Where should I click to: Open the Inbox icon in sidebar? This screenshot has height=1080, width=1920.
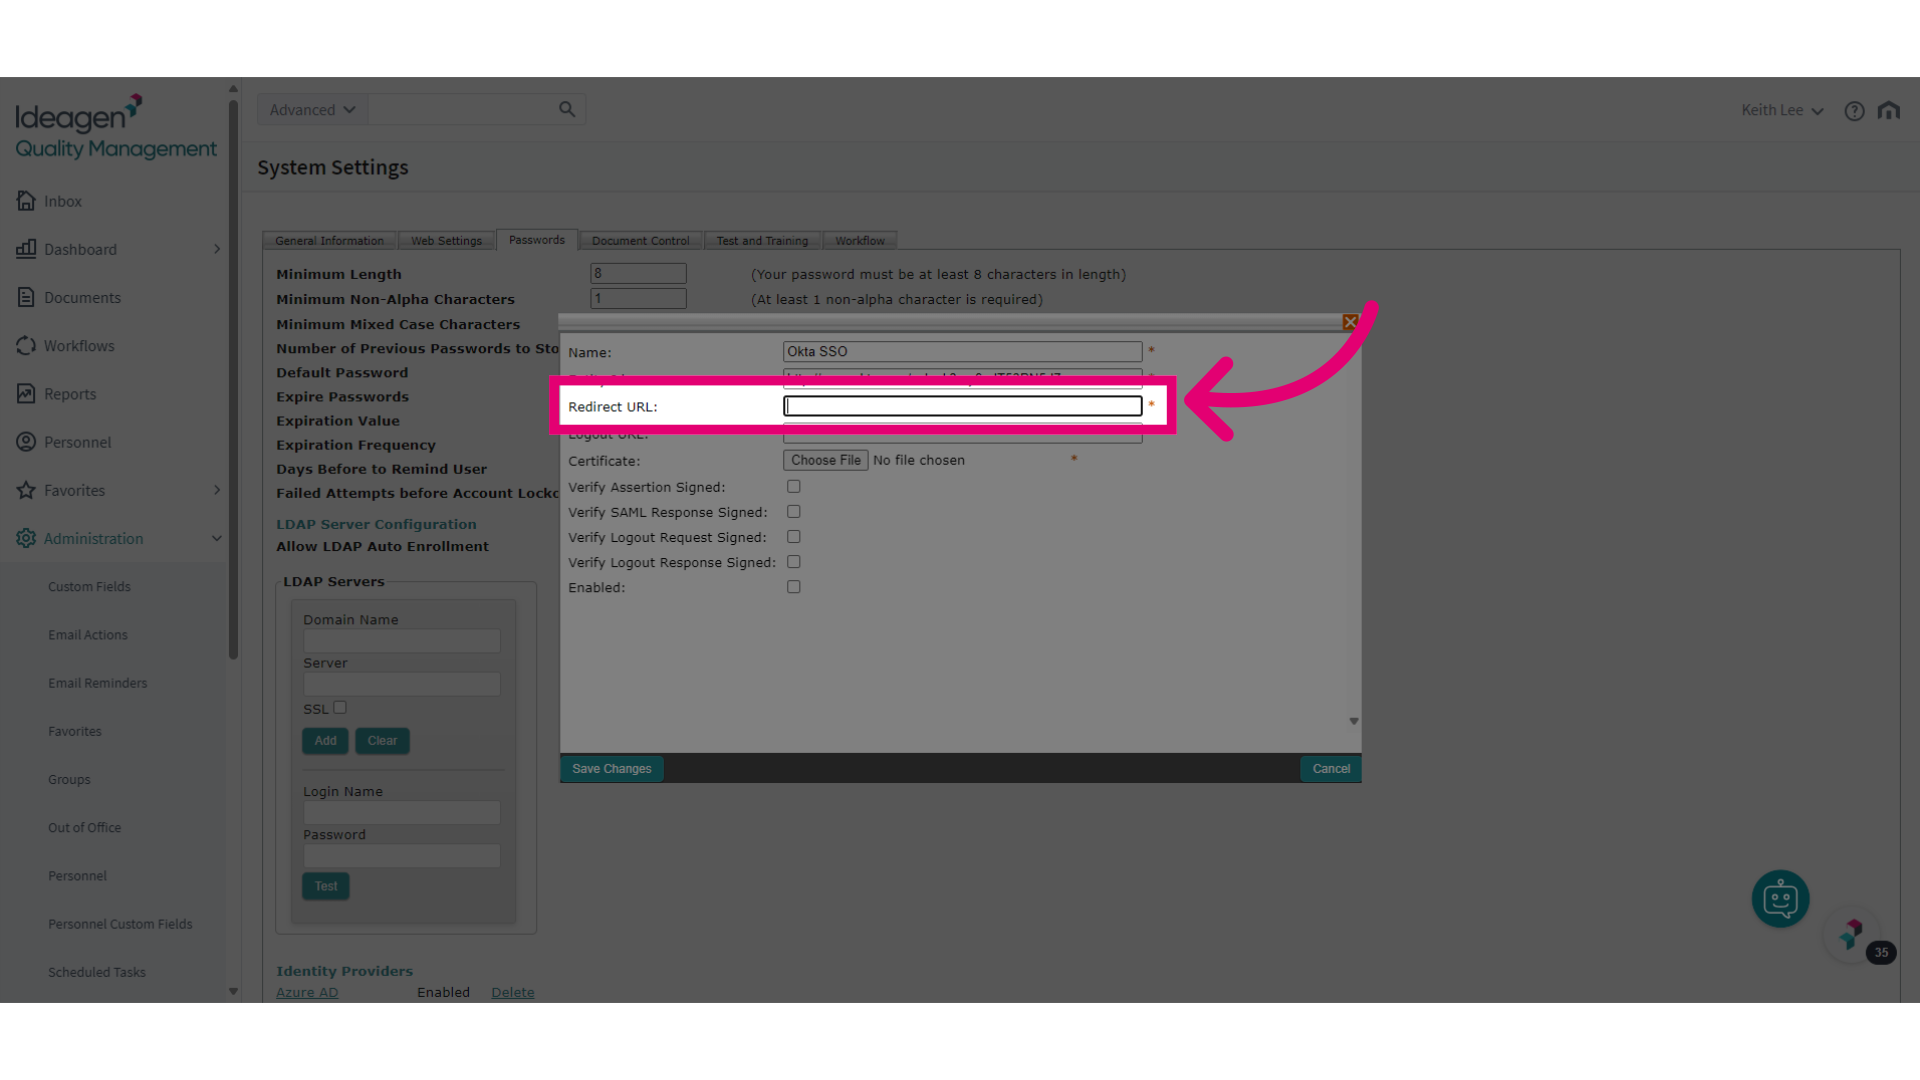point(26,201)
